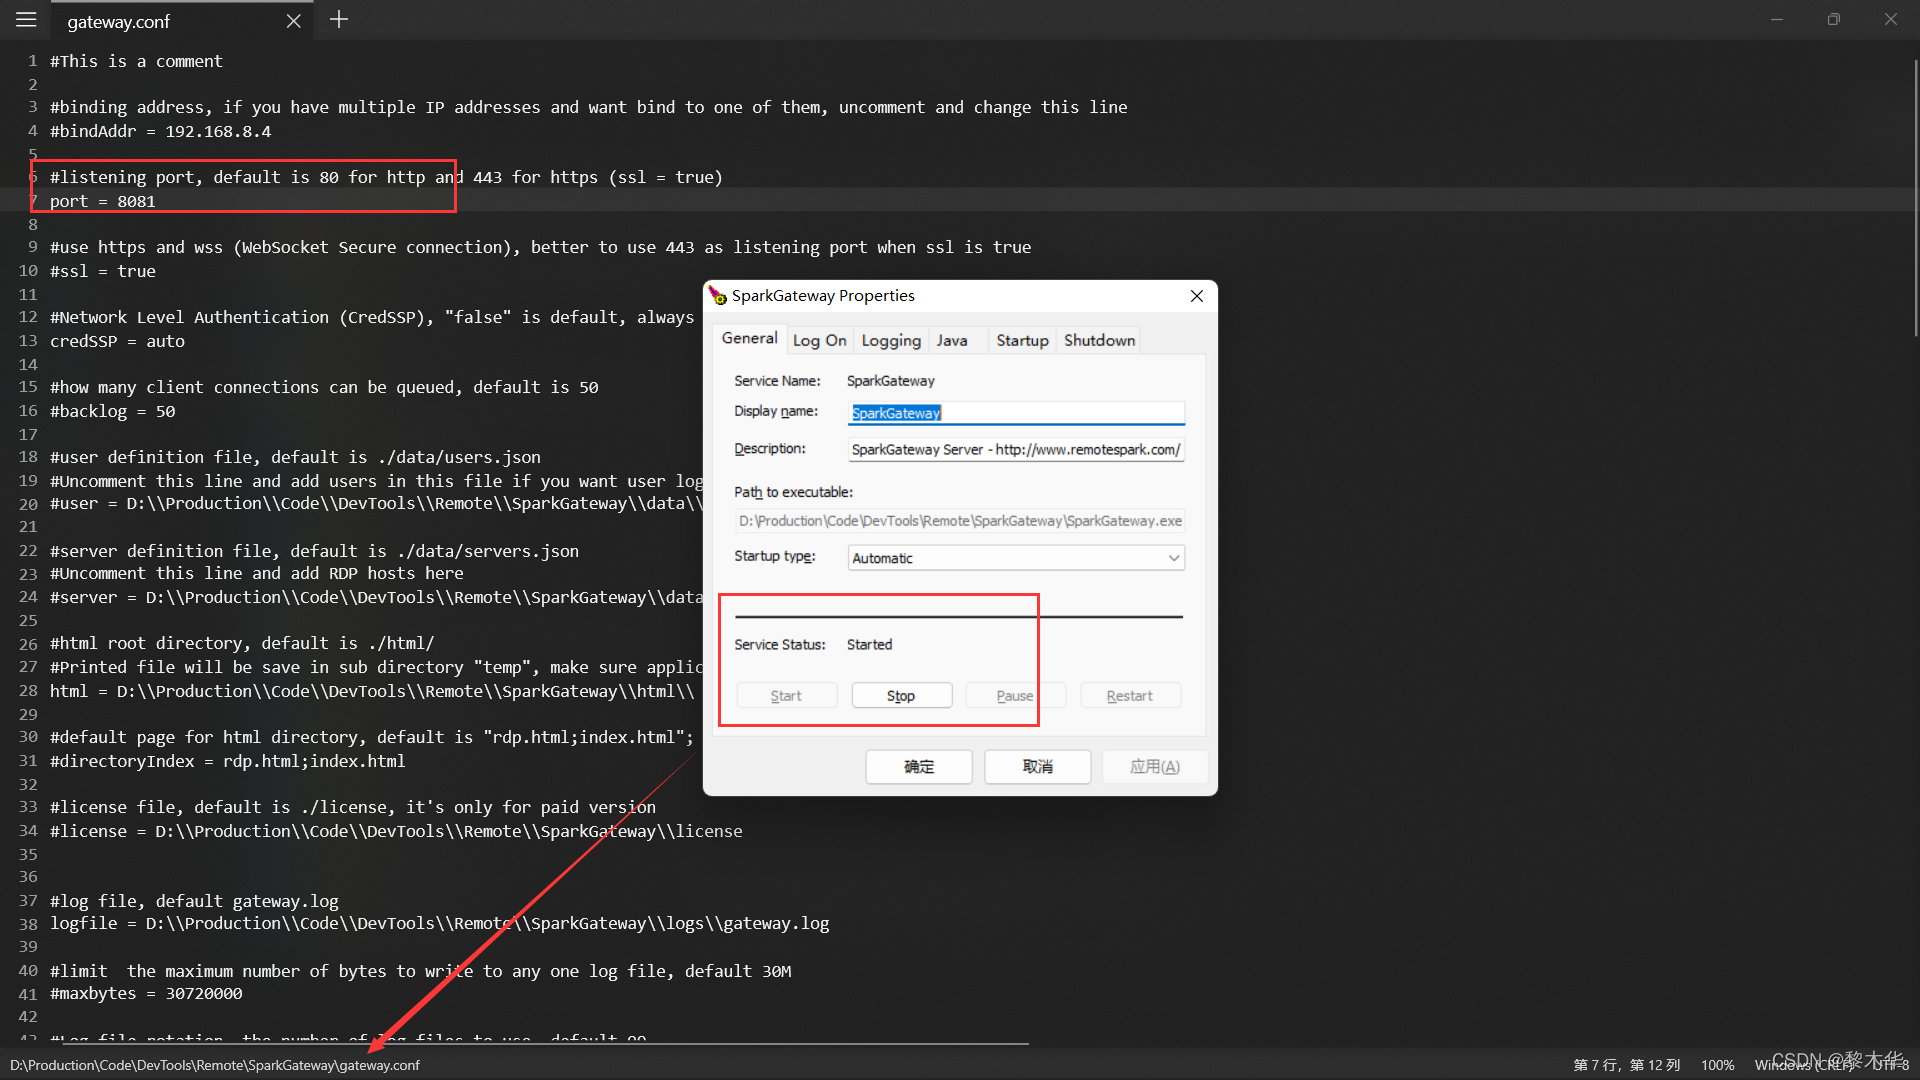Click the Description text field
This screenshot has width=1920, height=1080.
[1015, 450]
